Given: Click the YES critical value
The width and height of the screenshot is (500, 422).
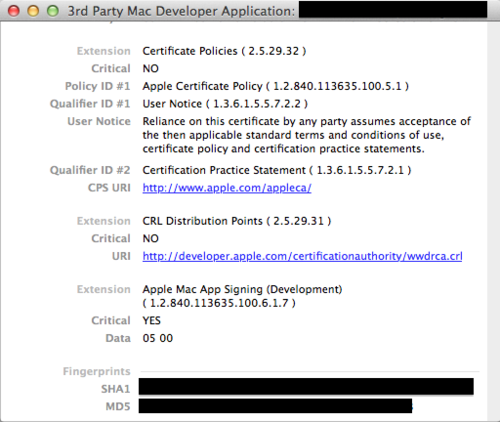Looking at the screenshot, I should pyautogui.click(x=152, y=321).
